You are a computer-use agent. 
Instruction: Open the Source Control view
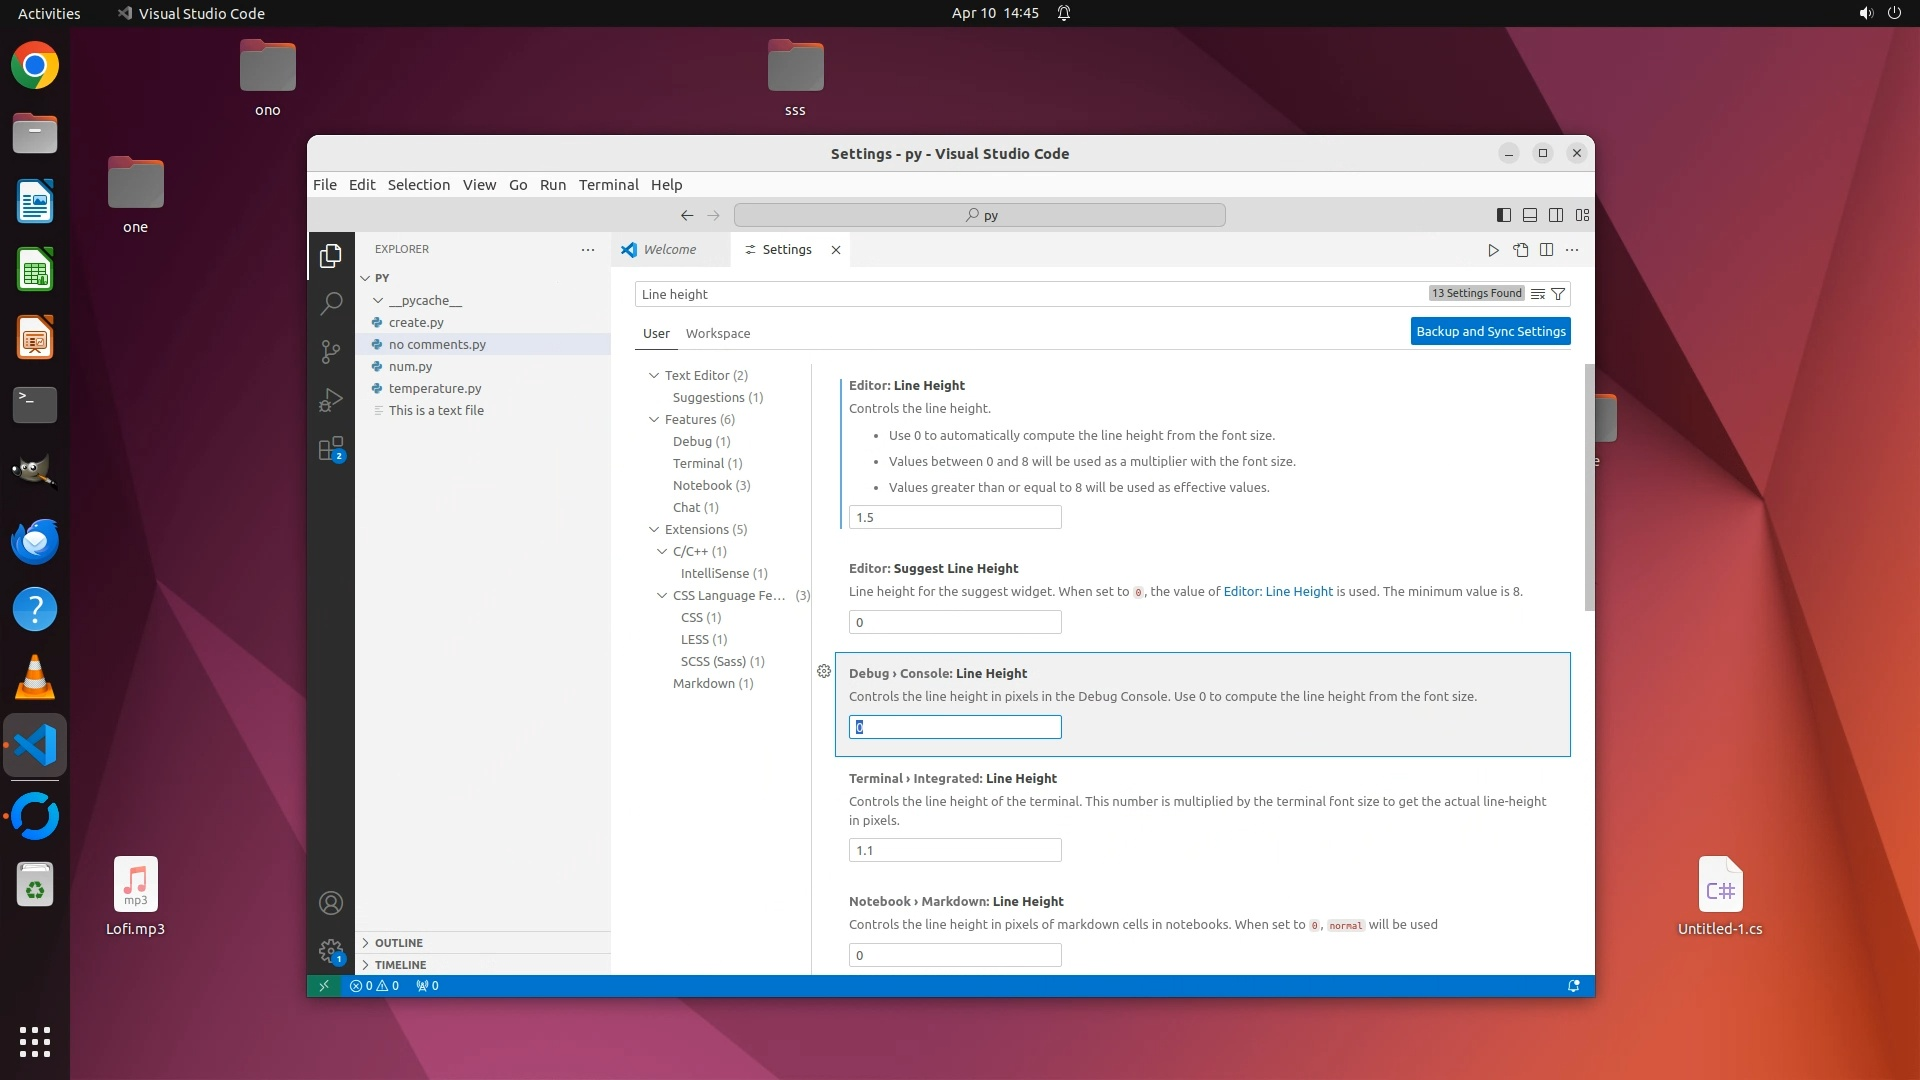pyautogui.click(x=331, y=351)
